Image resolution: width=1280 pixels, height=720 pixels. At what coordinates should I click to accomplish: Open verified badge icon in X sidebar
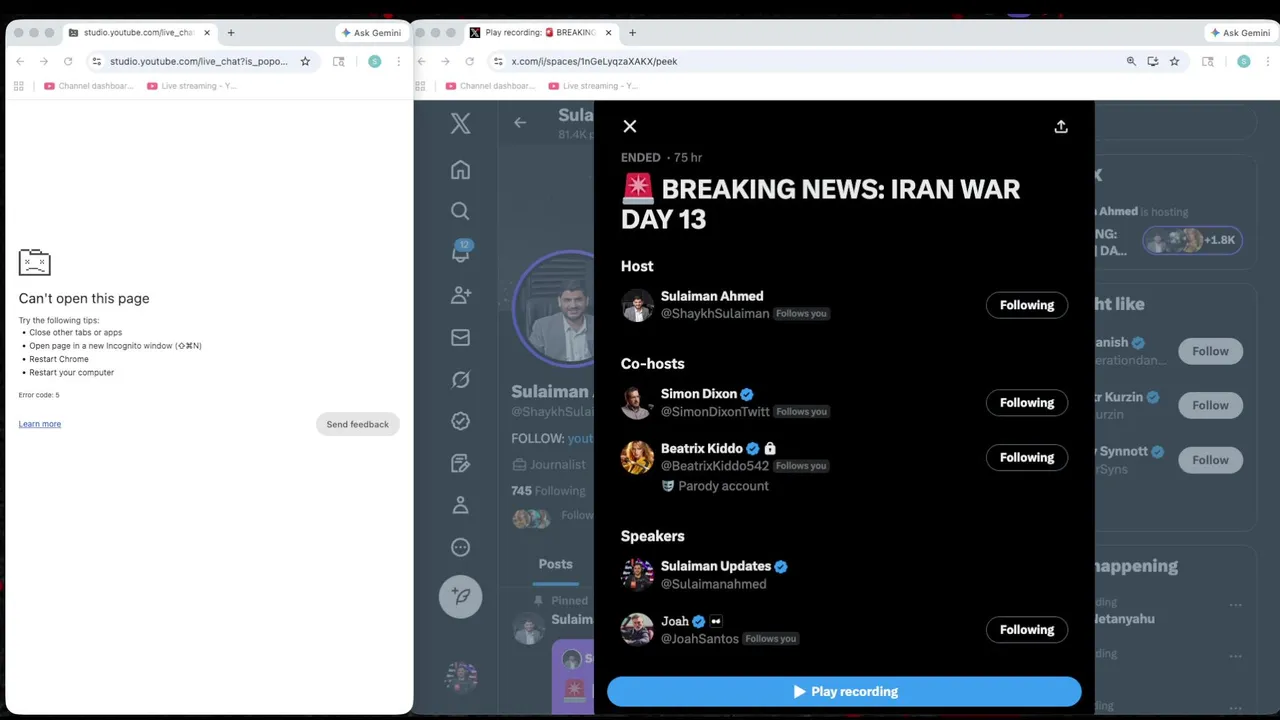tap(460, 421)
